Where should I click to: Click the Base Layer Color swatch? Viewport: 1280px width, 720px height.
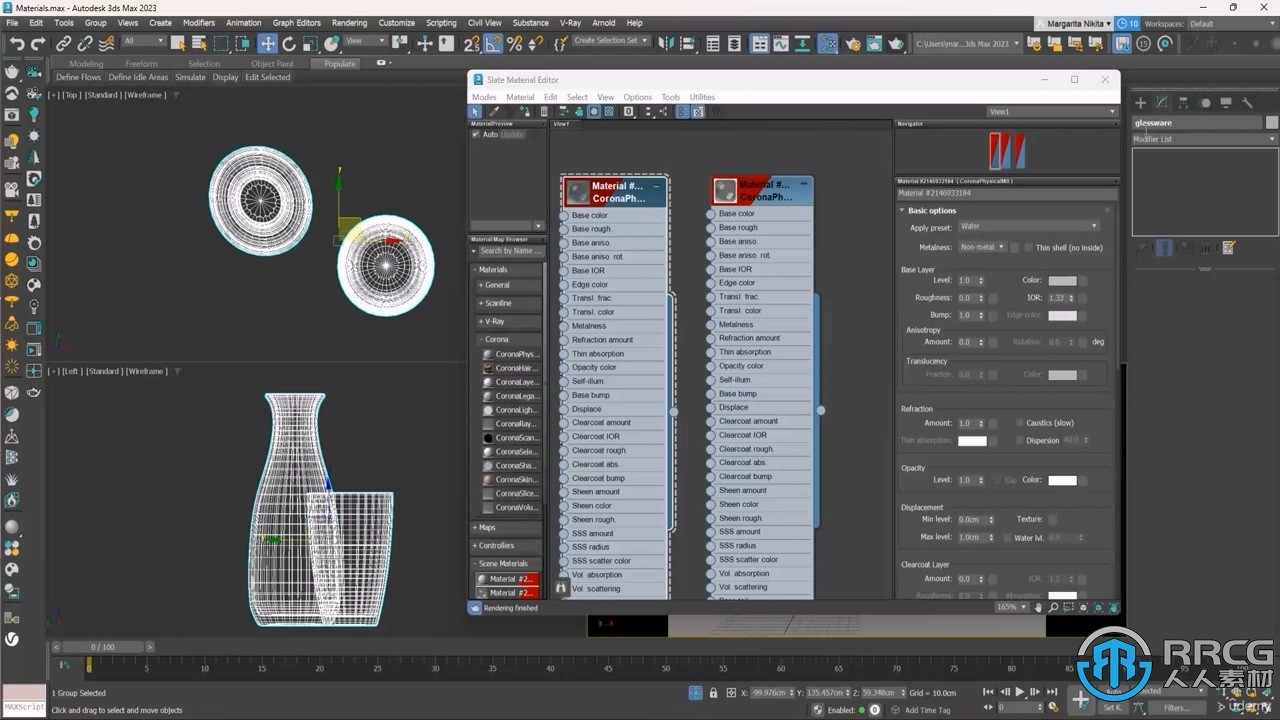click(1062, 281)
